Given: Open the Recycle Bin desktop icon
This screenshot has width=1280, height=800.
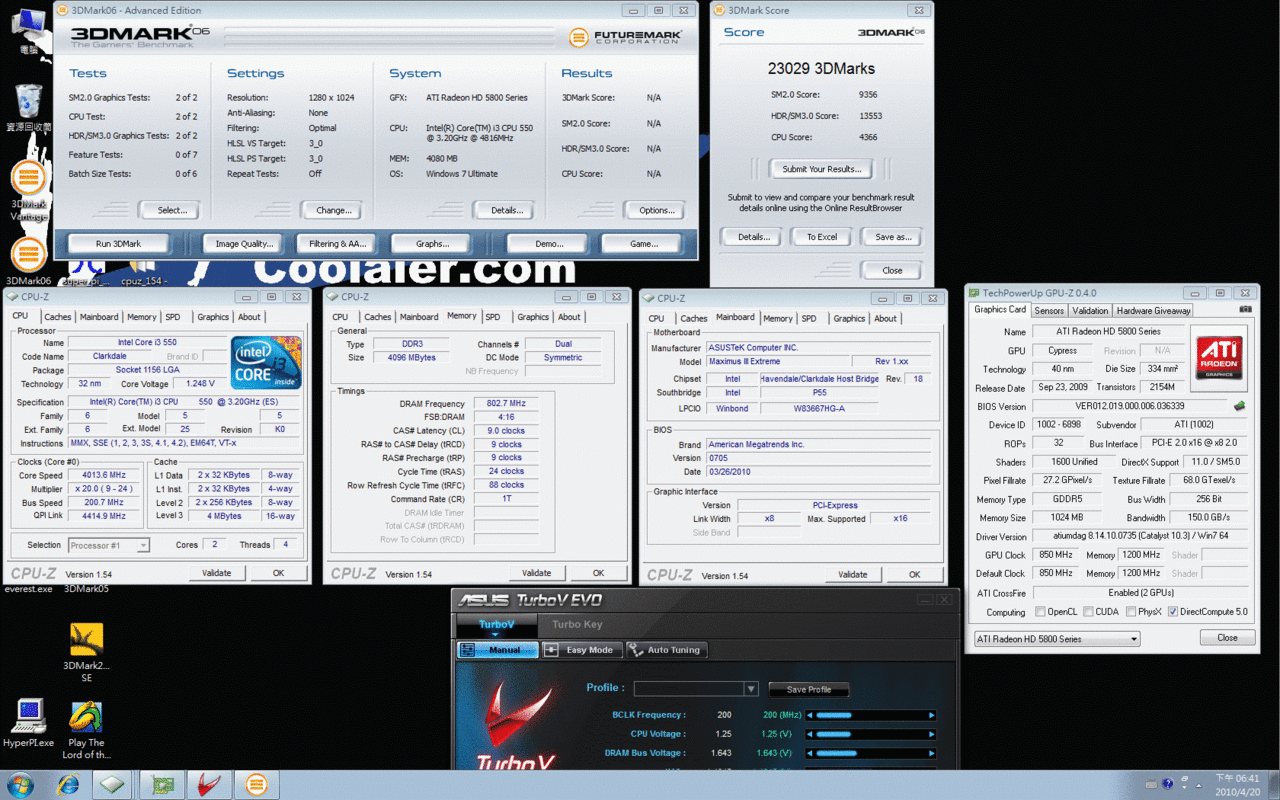Looking at the screenshot, I should coord(28,107).
